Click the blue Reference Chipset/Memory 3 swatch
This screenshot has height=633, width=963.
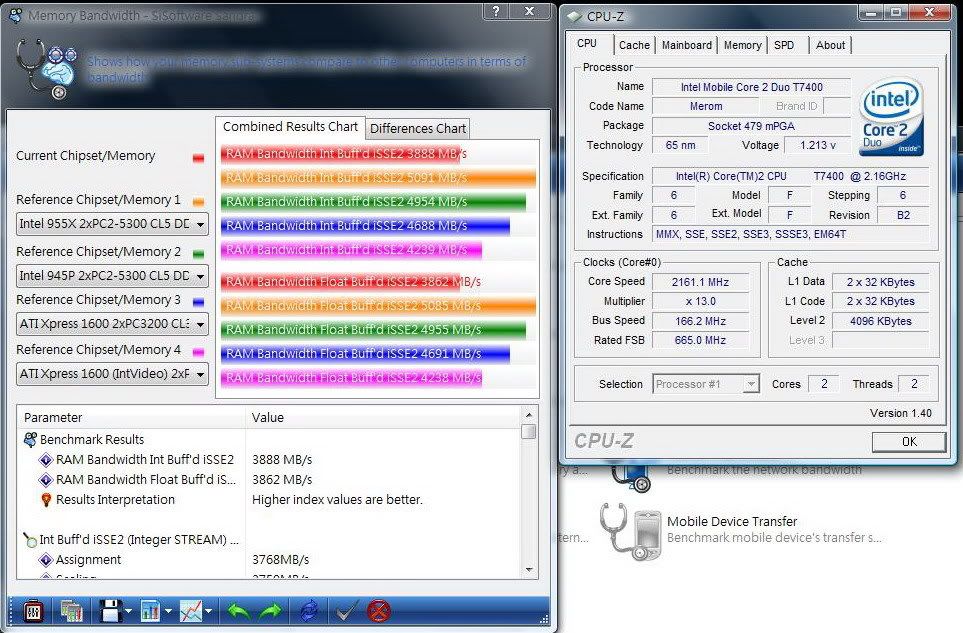(x=198, y=301)
